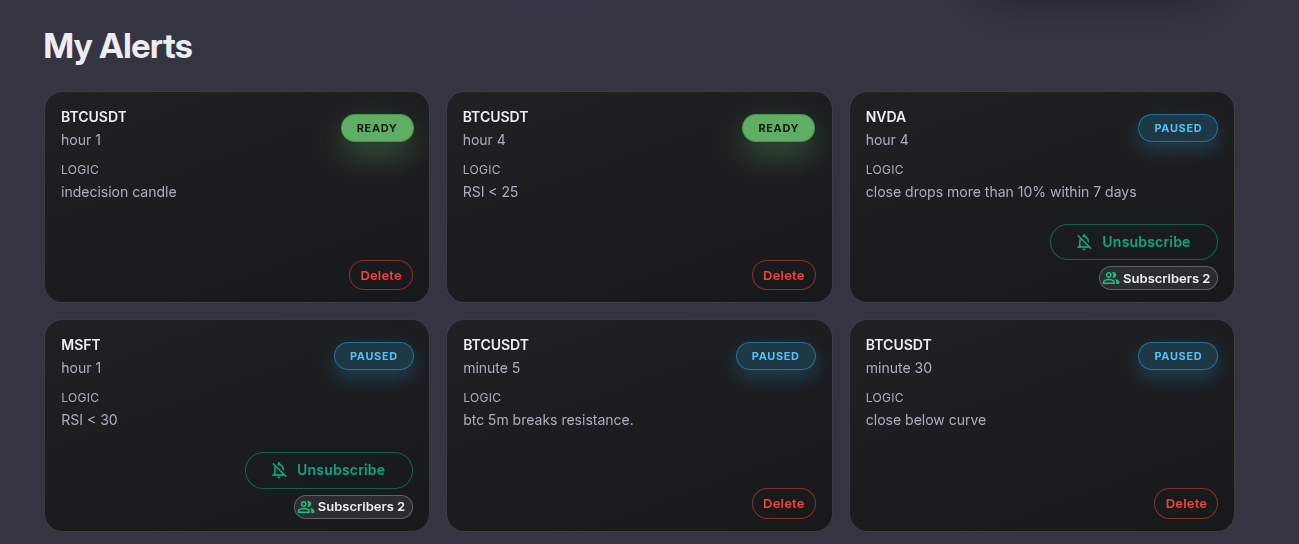
Task: Click the My Alerts heading
Action: (118, 46)
